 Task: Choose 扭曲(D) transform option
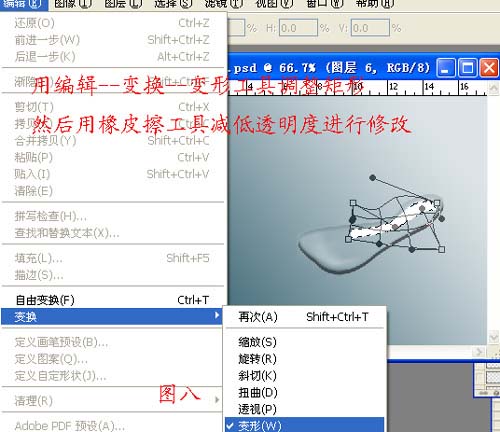[x=305, y=392]
